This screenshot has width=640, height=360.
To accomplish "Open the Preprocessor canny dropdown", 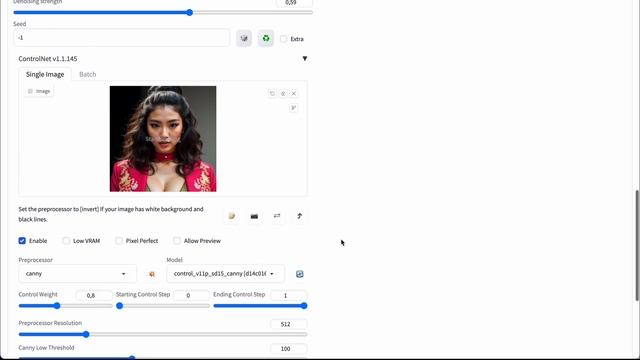I will tap(77, 274).
